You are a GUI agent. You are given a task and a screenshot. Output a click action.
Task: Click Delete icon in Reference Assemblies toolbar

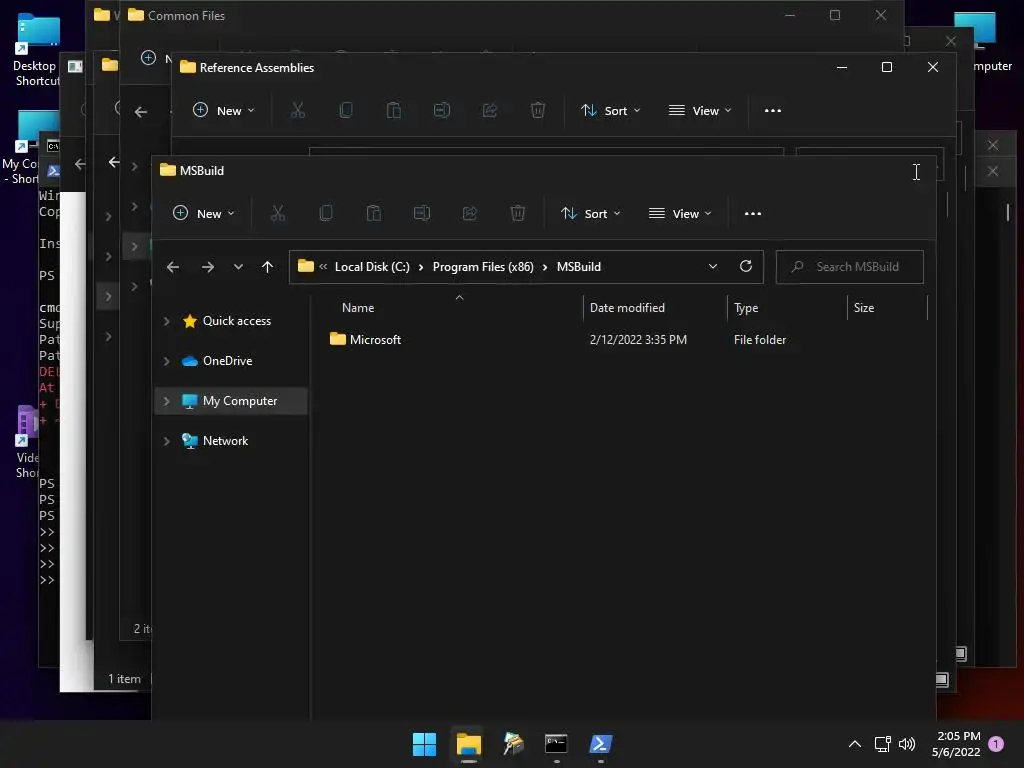(537, 110)
